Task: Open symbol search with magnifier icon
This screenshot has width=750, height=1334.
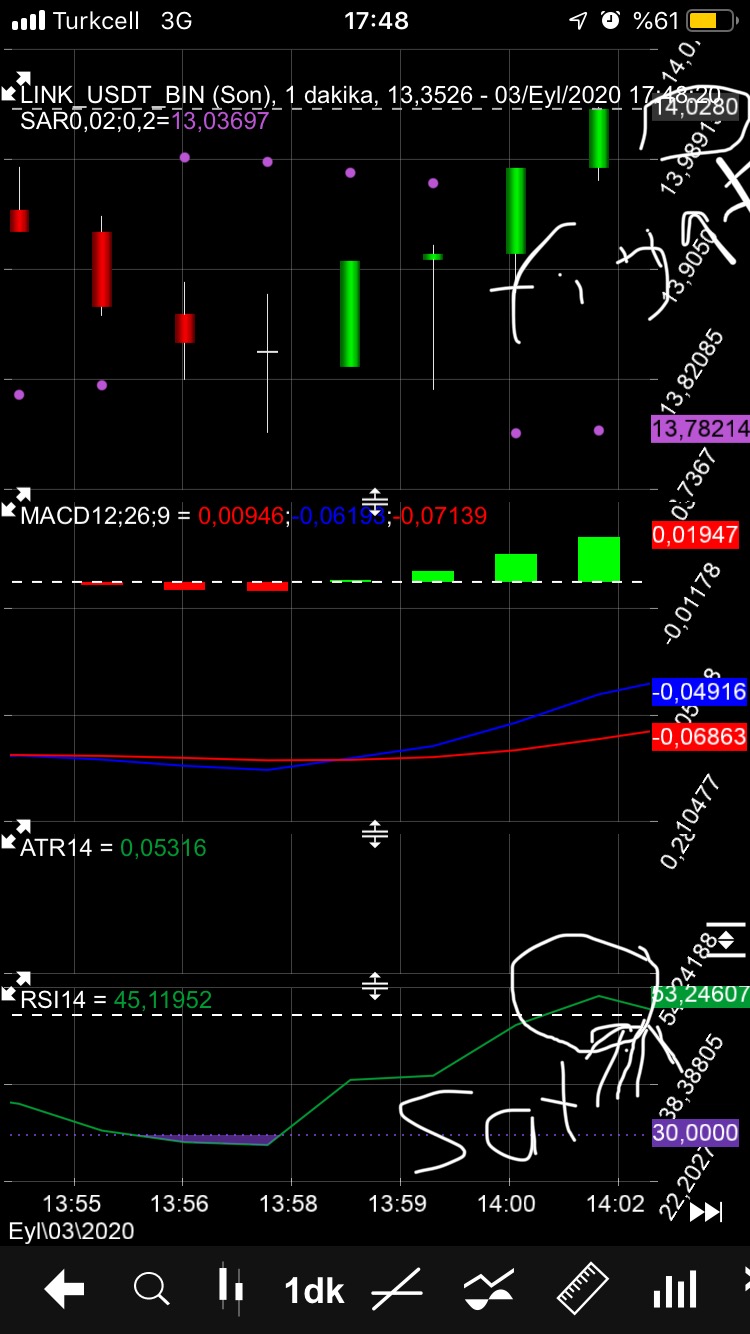Action: pos(151,1290)
